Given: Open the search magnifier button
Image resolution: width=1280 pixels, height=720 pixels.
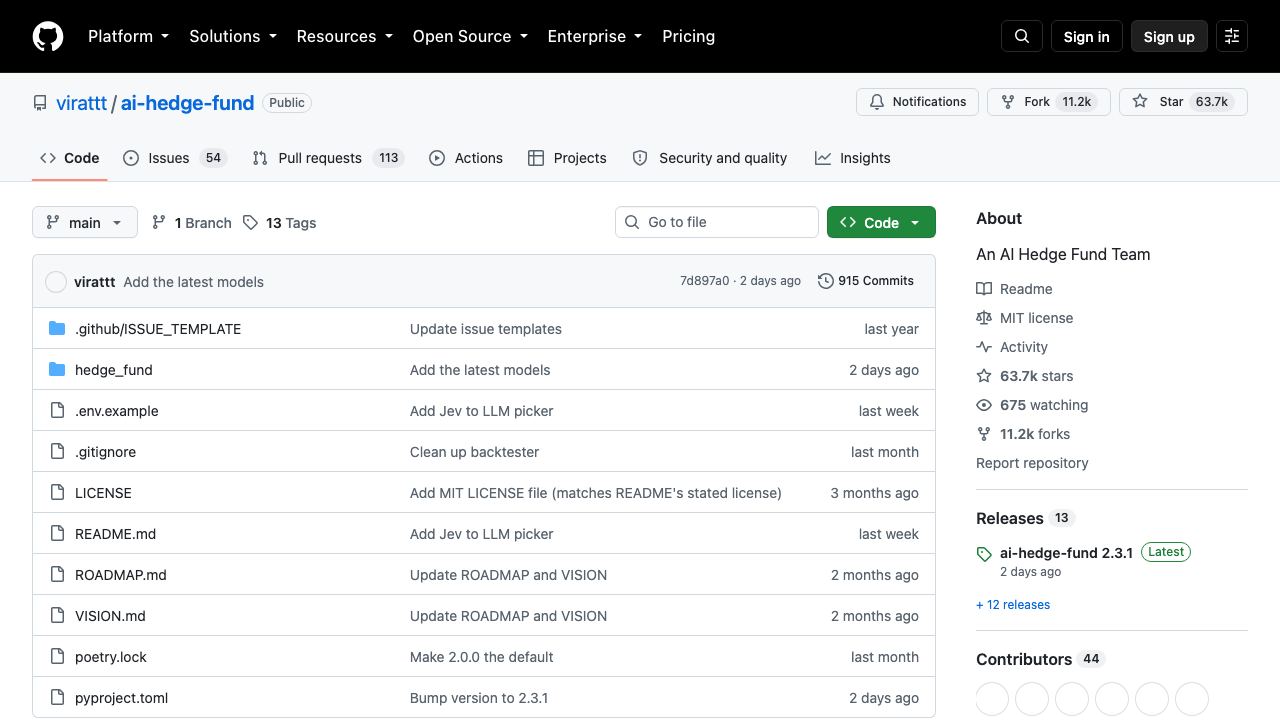Looking at the screenshot, I should pyautogui.click(x=1022, y=36).
